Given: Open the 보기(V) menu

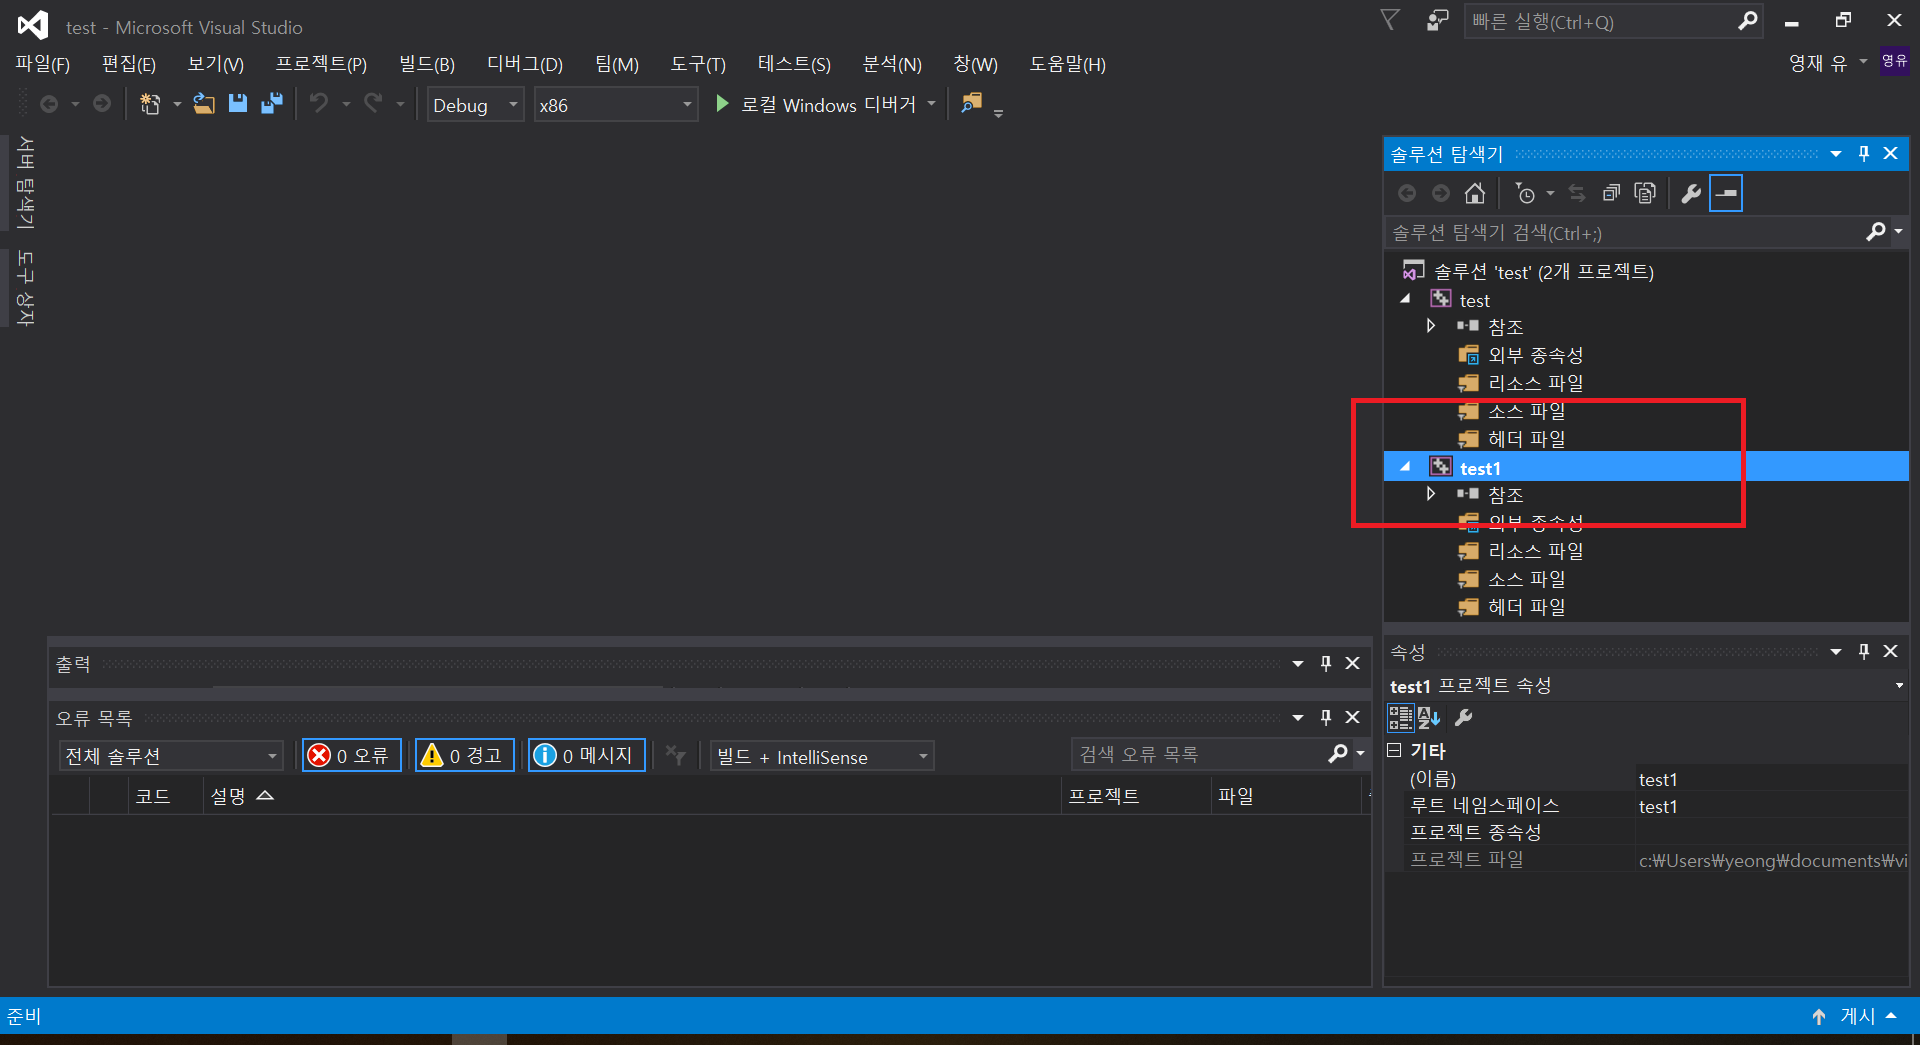Looking at the screenshot, I should point(216,64).
